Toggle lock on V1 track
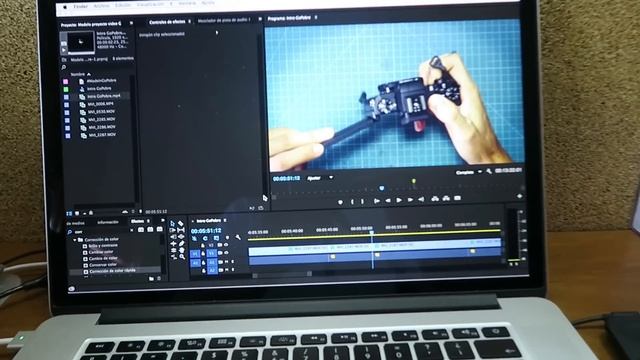The image size is (640, 360). (x=204, y=253)
